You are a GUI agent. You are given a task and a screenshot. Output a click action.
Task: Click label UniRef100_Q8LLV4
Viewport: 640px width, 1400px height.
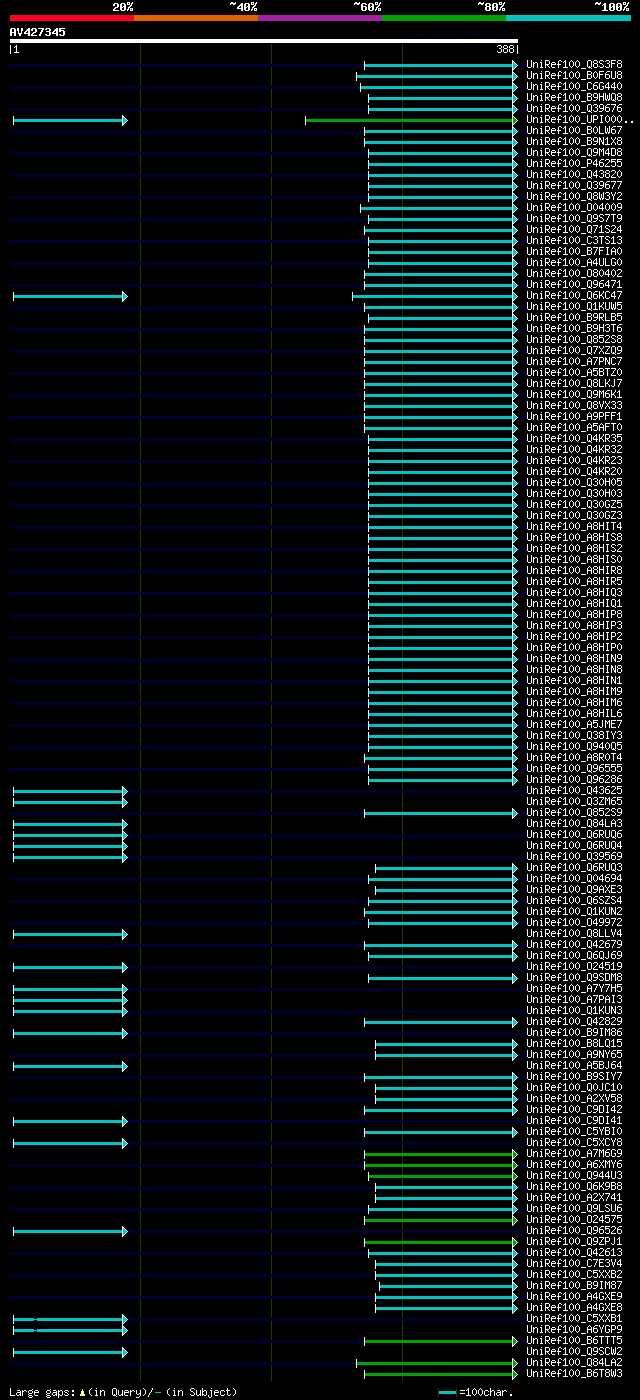574,933
